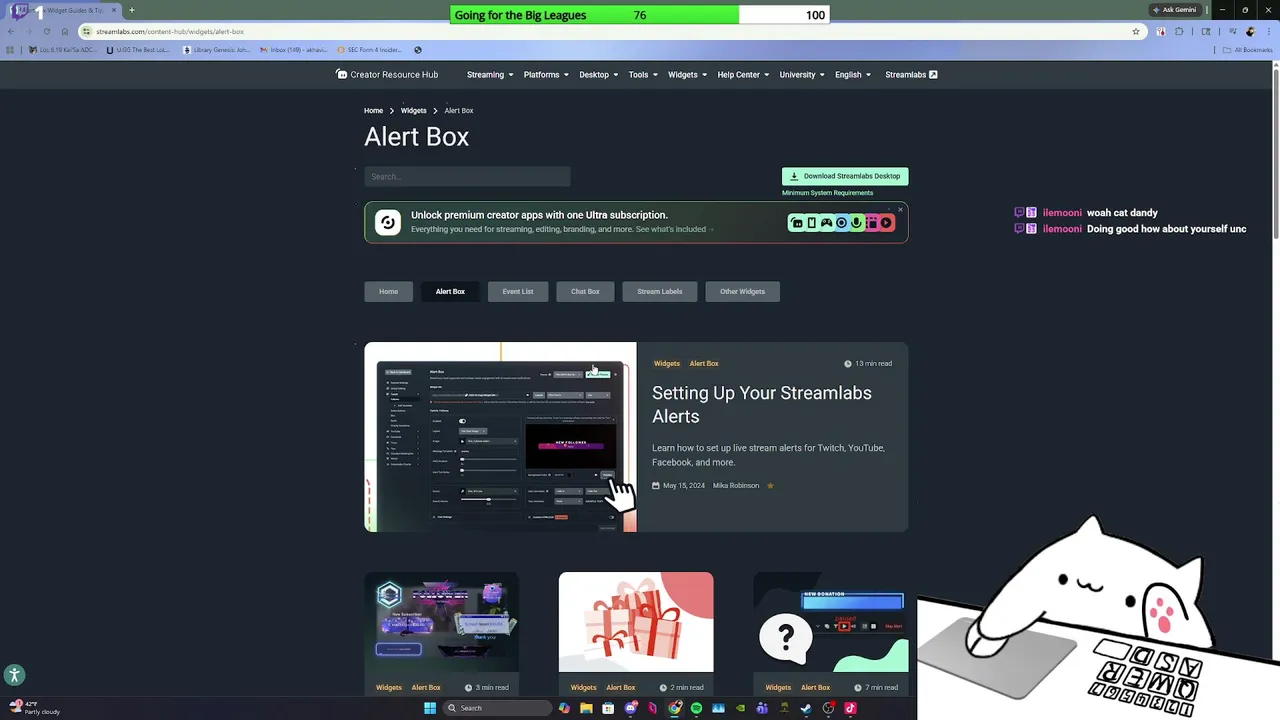The image size is (1280, 720).
Task: Open Microsoft Store from the taskbar
Action: click(608, 708)
